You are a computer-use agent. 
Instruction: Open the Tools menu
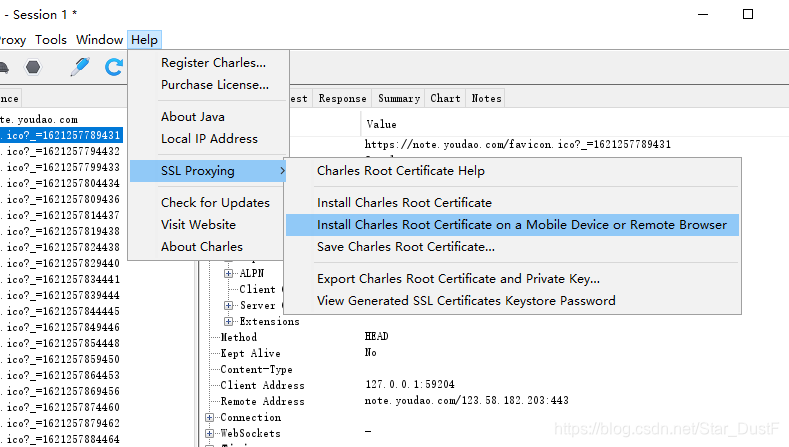[51, 40]
